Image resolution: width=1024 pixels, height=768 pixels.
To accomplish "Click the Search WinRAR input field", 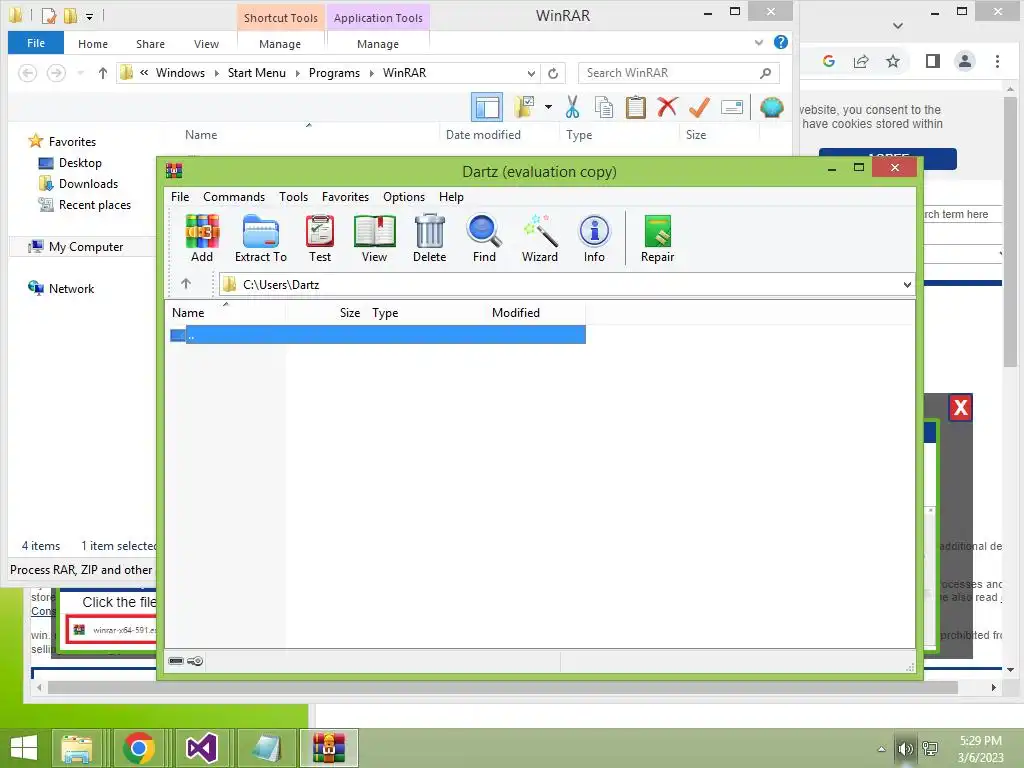I will pyautogui.click(x=679, y=73).
